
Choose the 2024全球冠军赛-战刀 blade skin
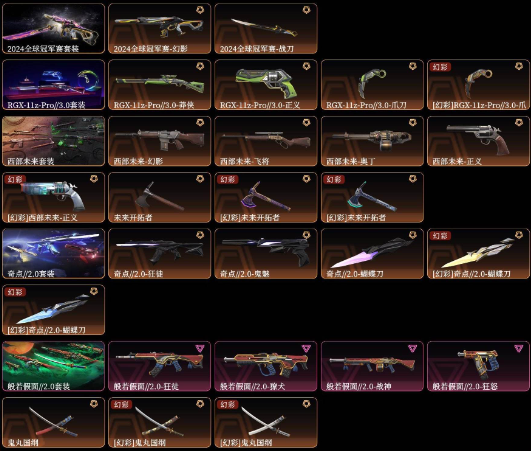[266, 28]
